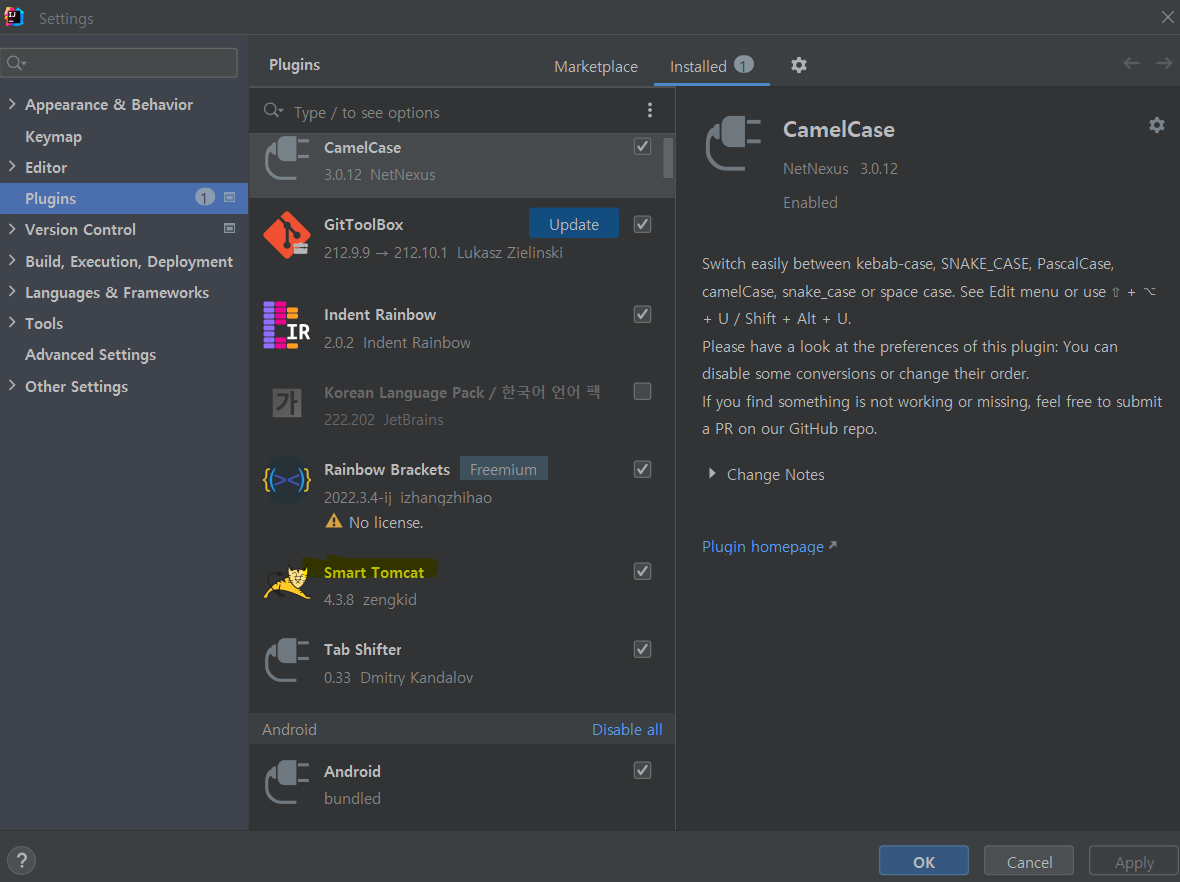Click the plugin search magnifier icon
Image resolution: width=1180 pixels, height=882 pixels.
[273, 111]
